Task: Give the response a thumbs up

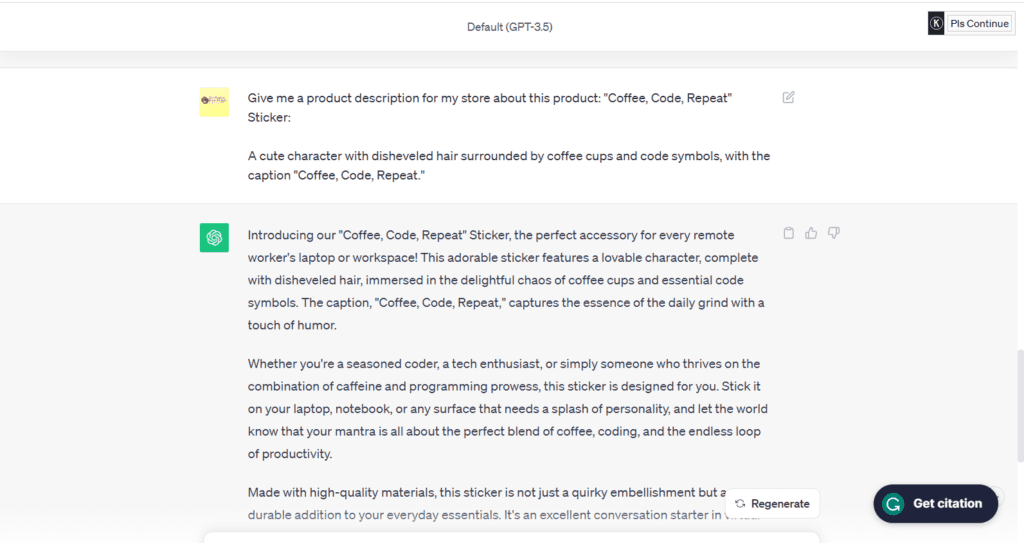Action: pos(811,233)
